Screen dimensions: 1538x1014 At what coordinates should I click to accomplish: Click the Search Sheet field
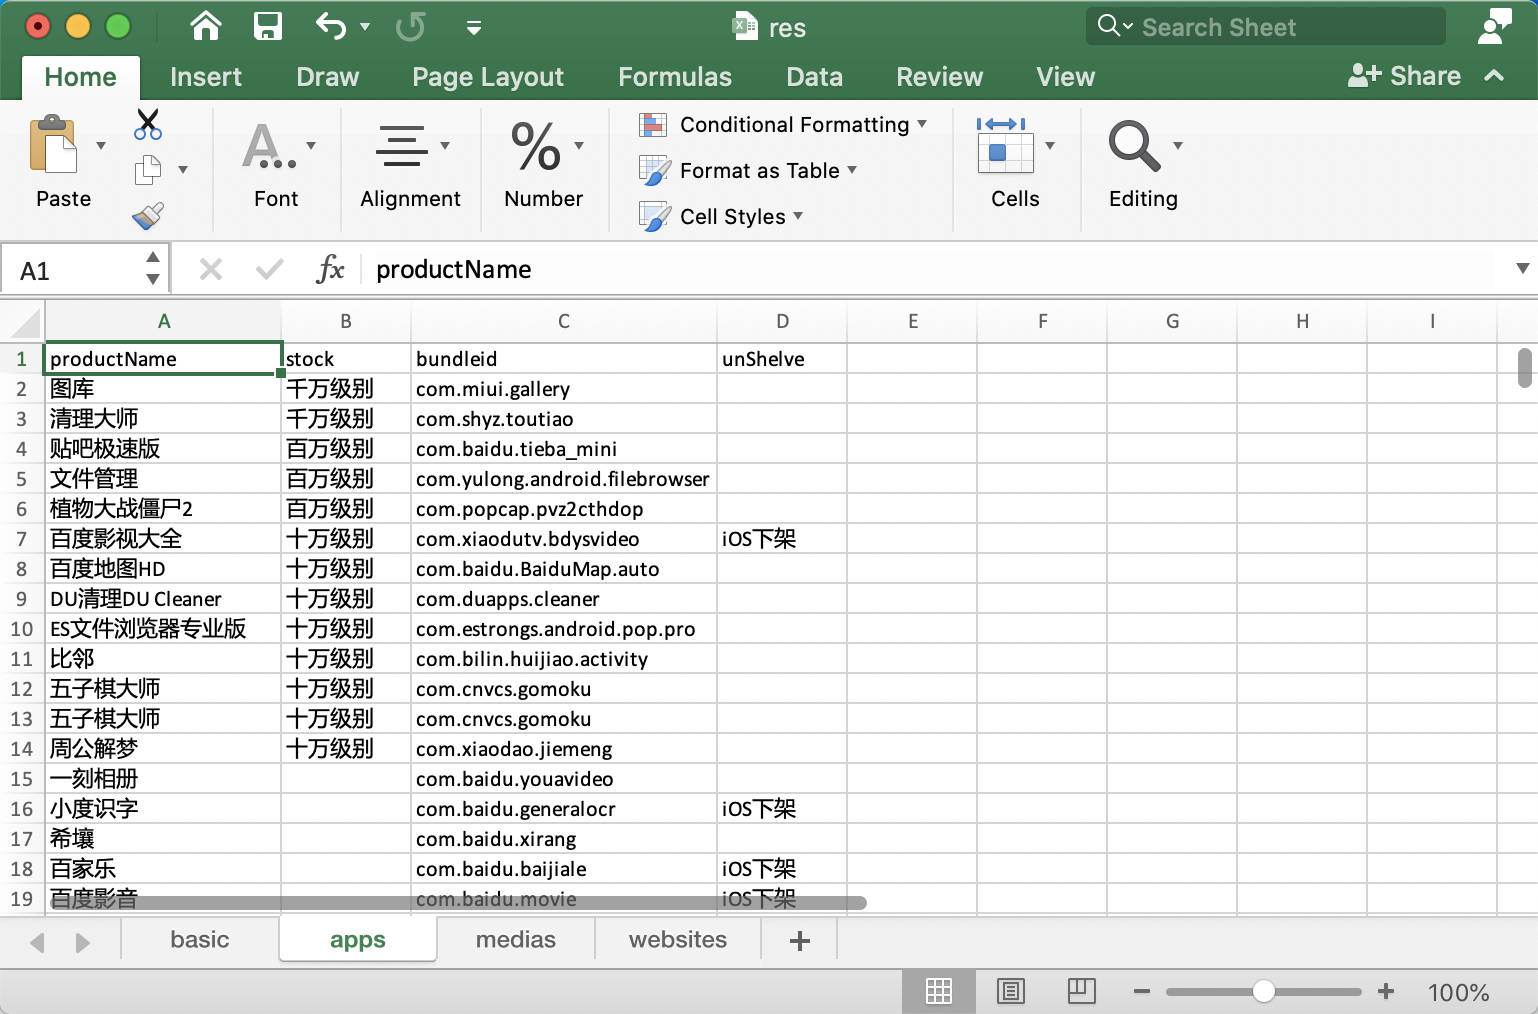click(1266, 27)
